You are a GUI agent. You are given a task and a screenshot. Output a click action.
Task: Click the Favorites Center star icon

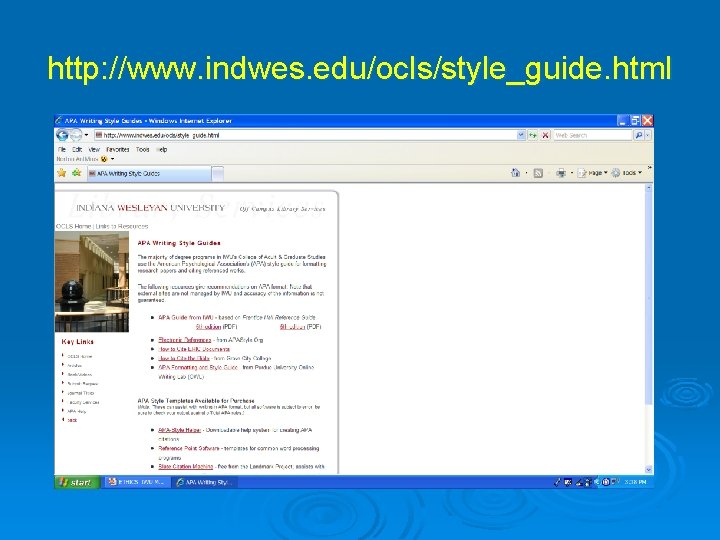pos(62,173)
